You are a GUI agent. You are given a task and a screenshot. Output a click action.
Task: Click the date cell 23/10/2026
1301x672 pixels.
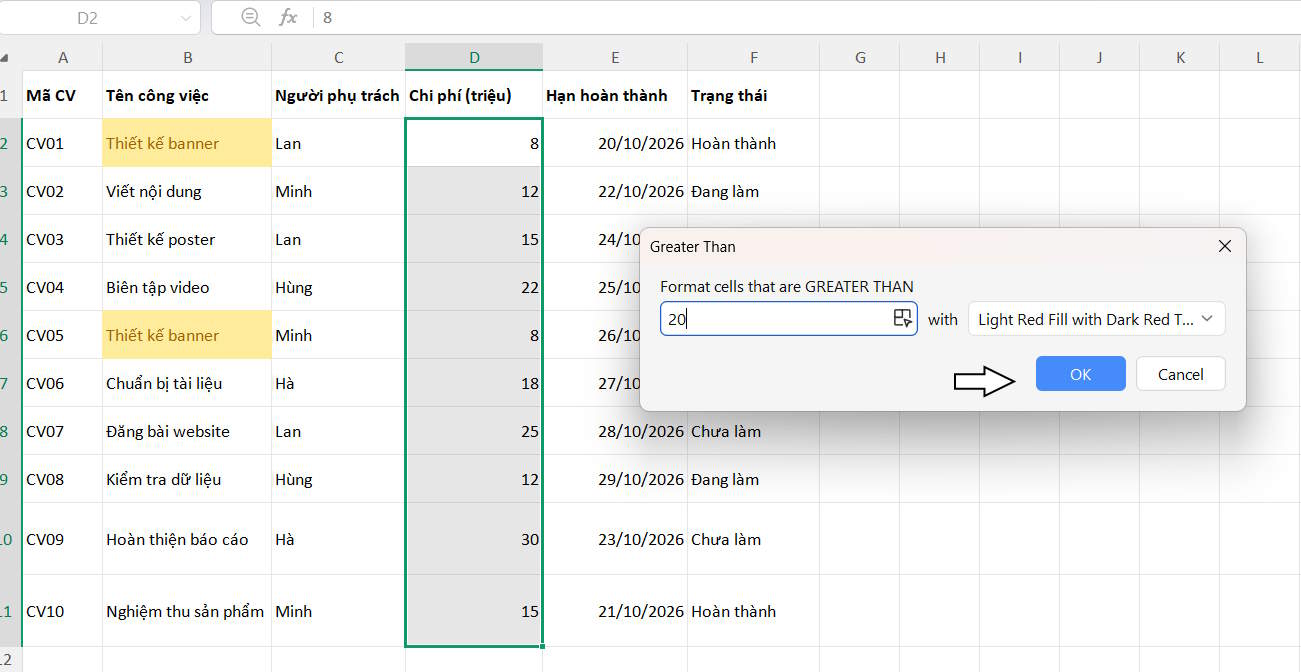point(615,539)
